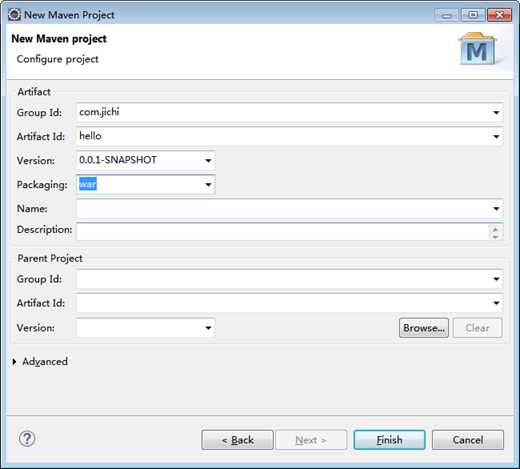Open the Artifact Group Id dropdown
Viewport: 520px width, 469px height.
click(496, 113)
